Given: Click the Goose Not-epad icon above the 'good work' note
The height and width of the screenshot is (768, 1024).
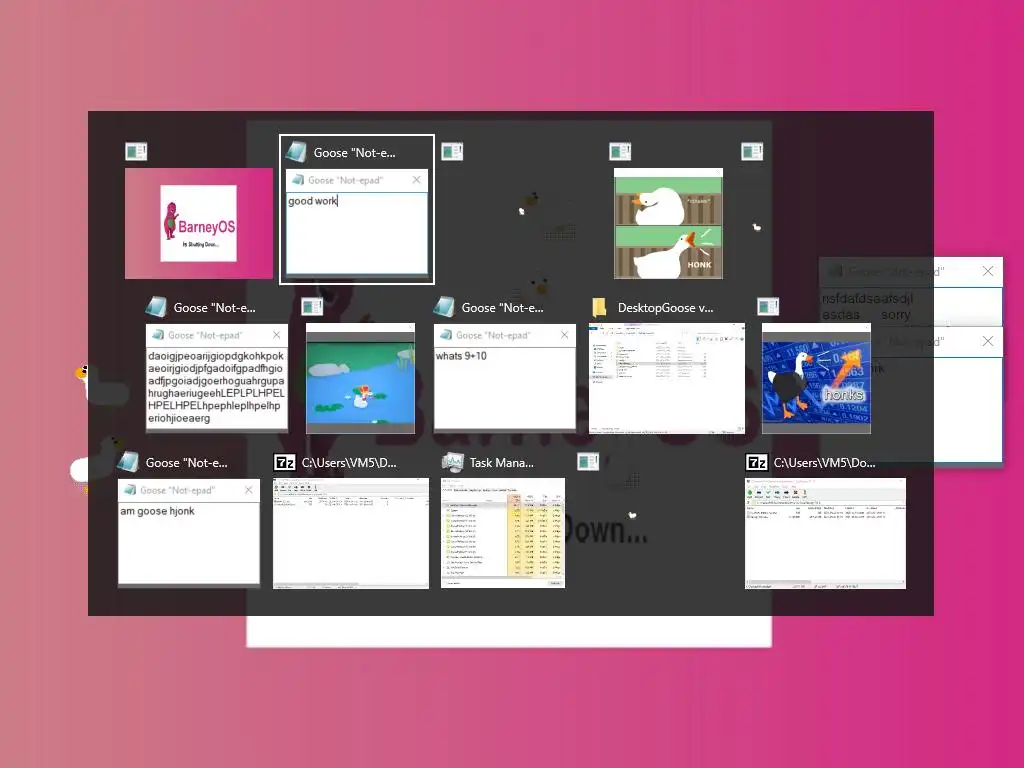Looking at the screenshot, I should point(296,152).
